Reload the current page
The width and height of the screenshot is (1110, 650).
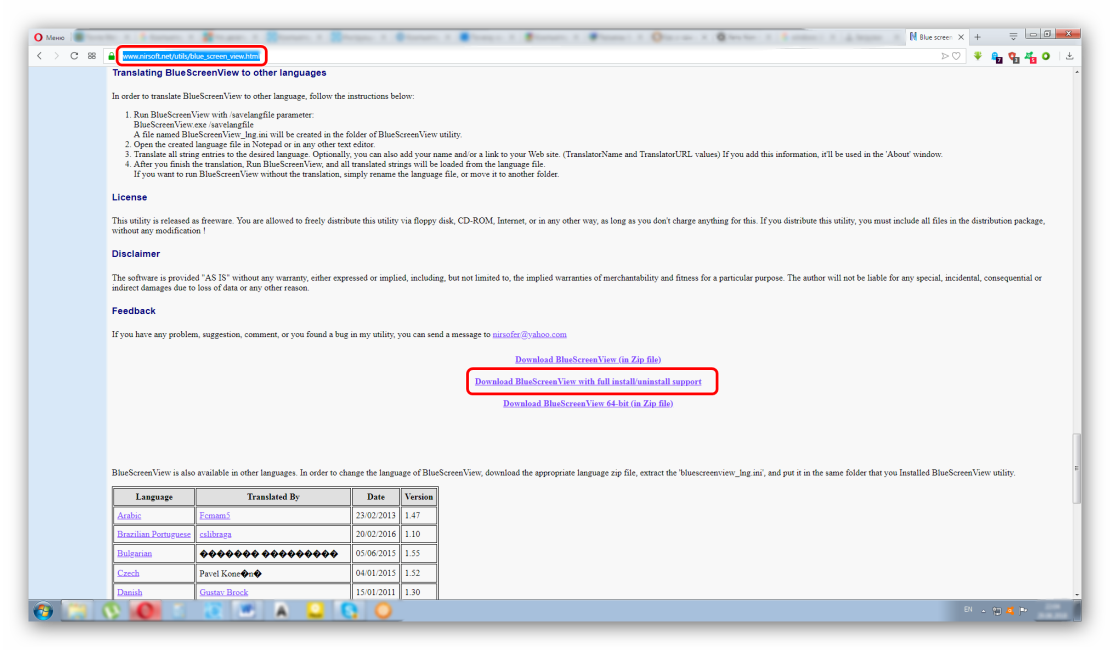pyautogui.click(x=74, y=56)
